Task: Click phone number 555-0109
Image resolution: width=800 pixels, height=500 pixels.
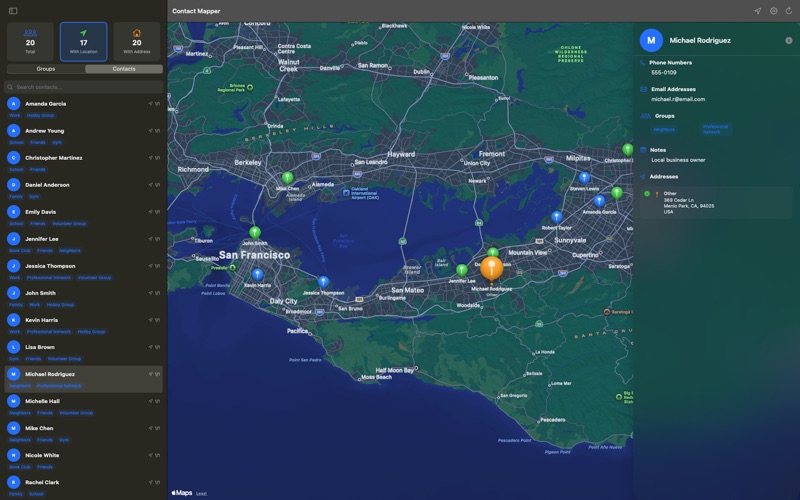Action: point(664,72)
